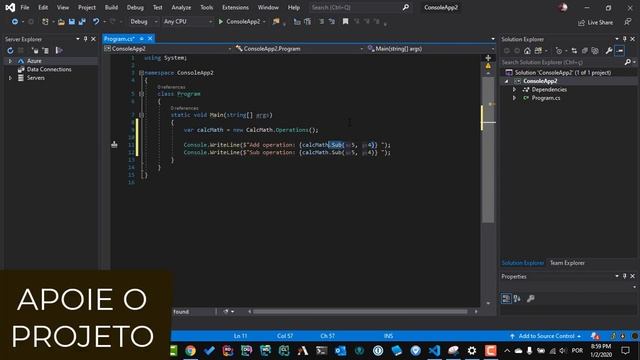Click Sync with Active Document icon
Viewport: 640px width, 360px height.
574,51
